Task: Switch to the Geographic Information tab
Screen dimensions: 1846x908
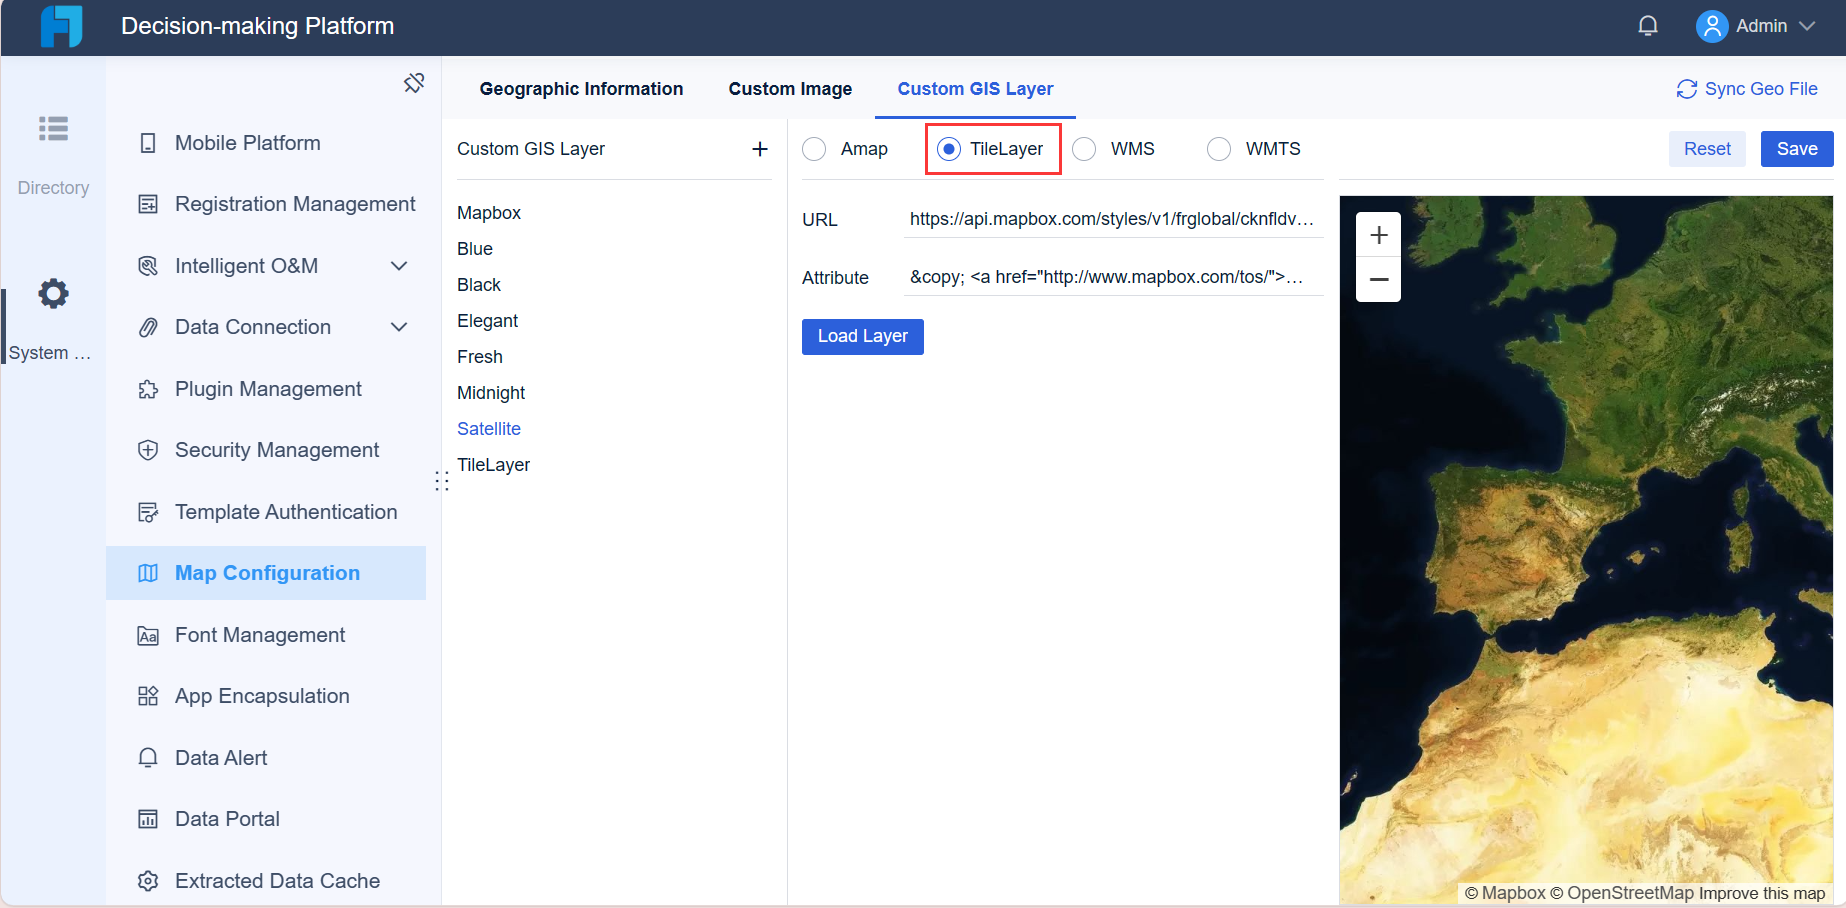Action: click(581, 88)
